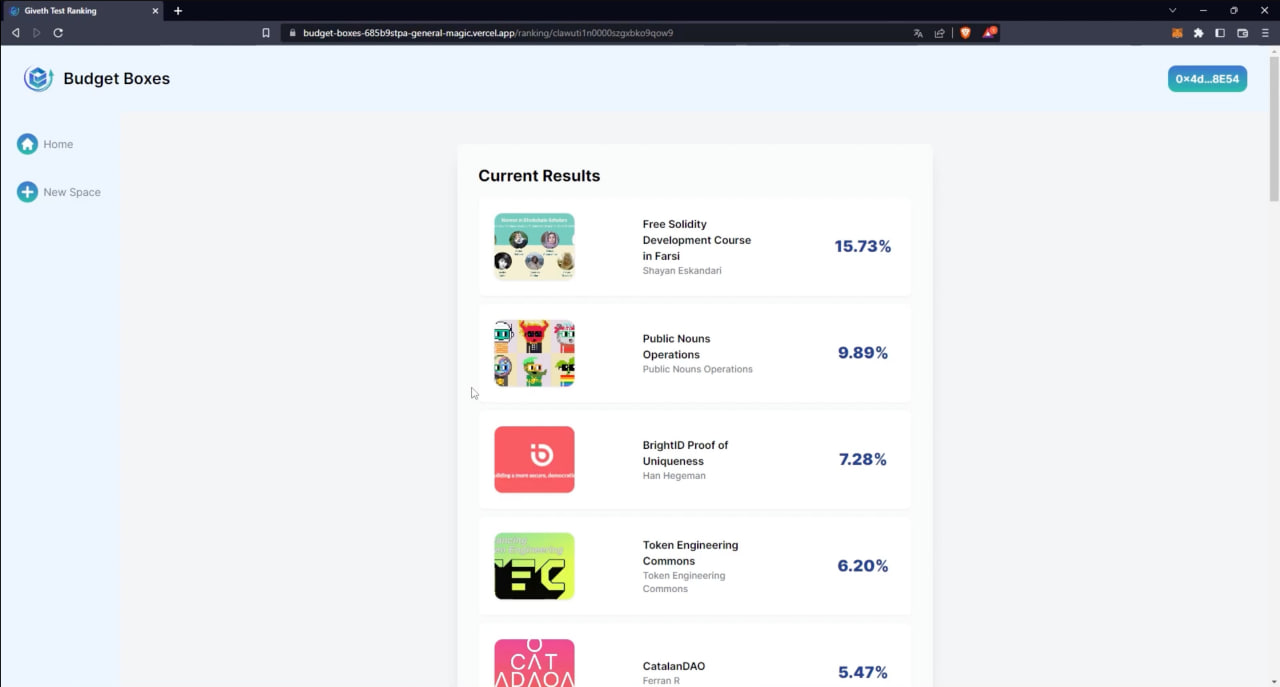The height and width of the screenshot is (687, 1280).
Task: Click the author name Han Hegeman
Action: click(x=674, y=476)
